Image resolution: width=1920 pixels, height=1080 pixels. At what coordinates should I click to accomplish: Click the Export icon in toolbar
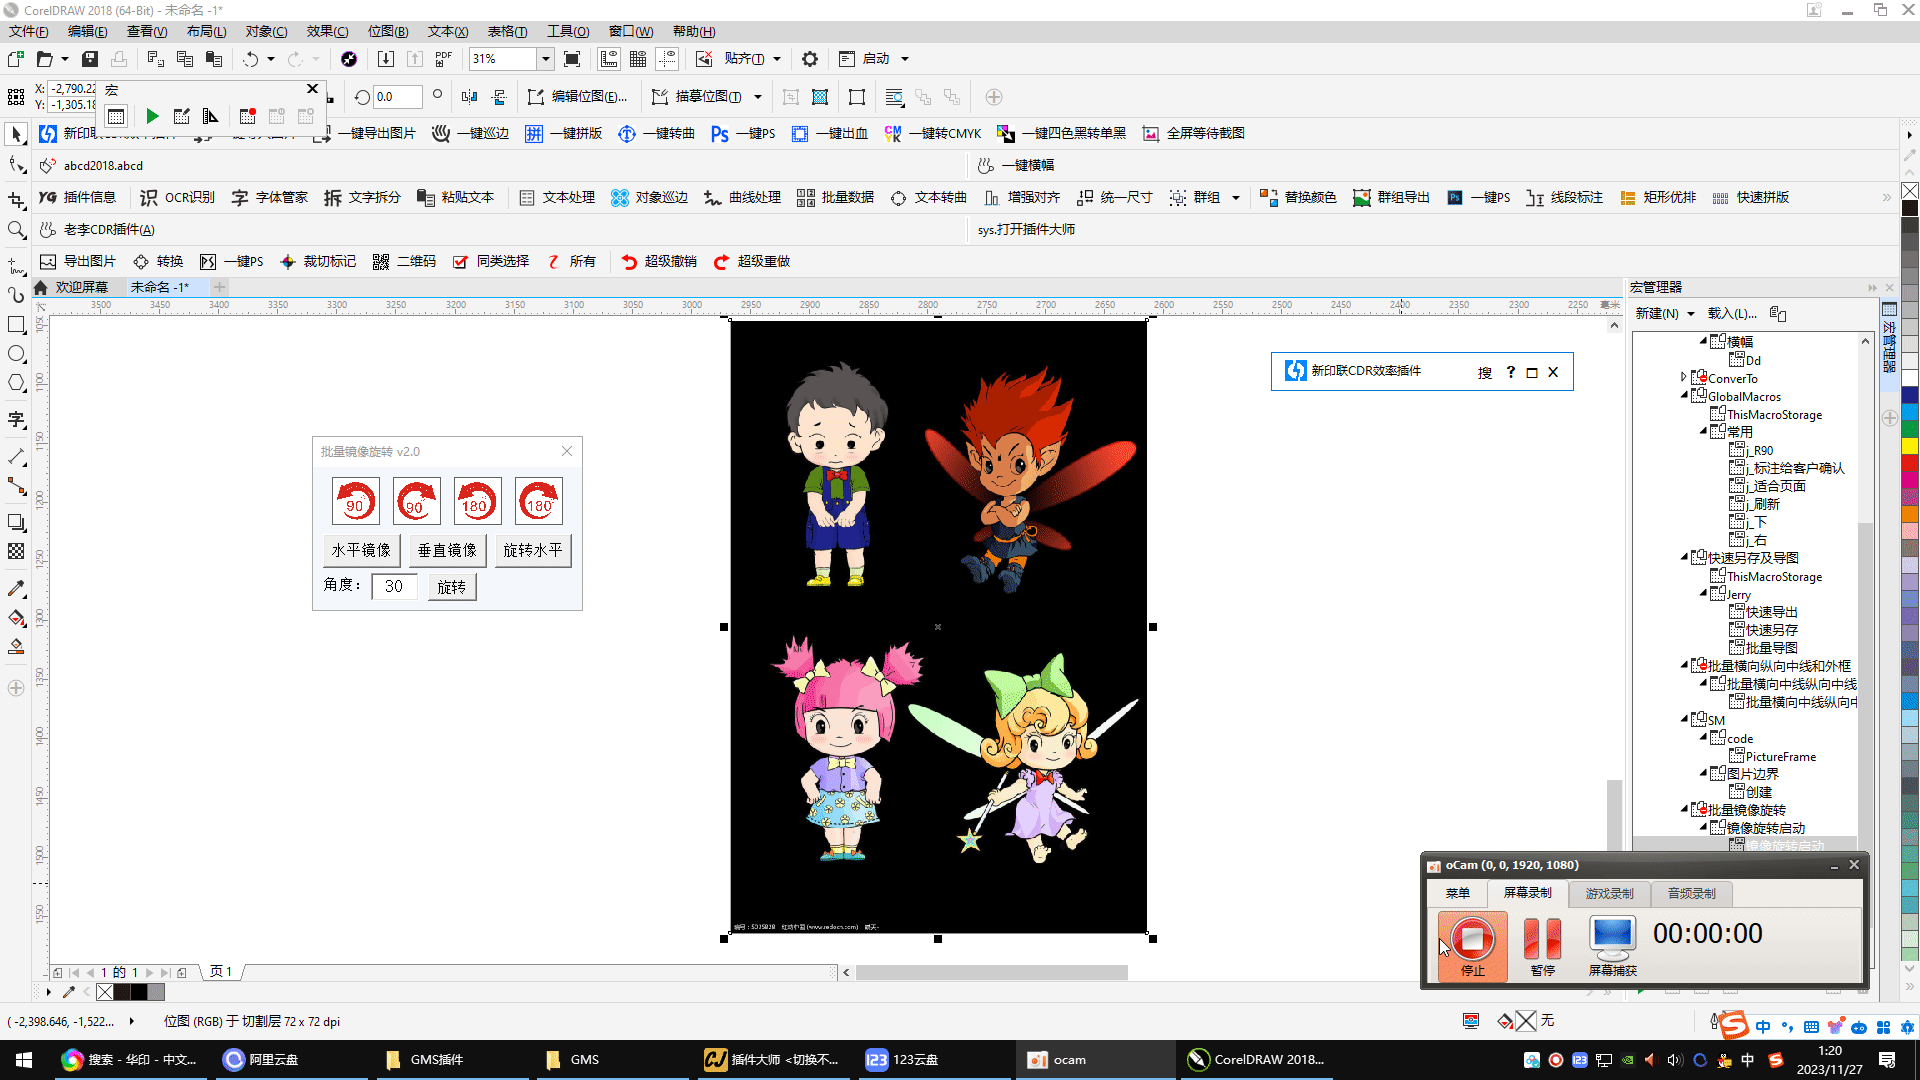coord(415,59)
